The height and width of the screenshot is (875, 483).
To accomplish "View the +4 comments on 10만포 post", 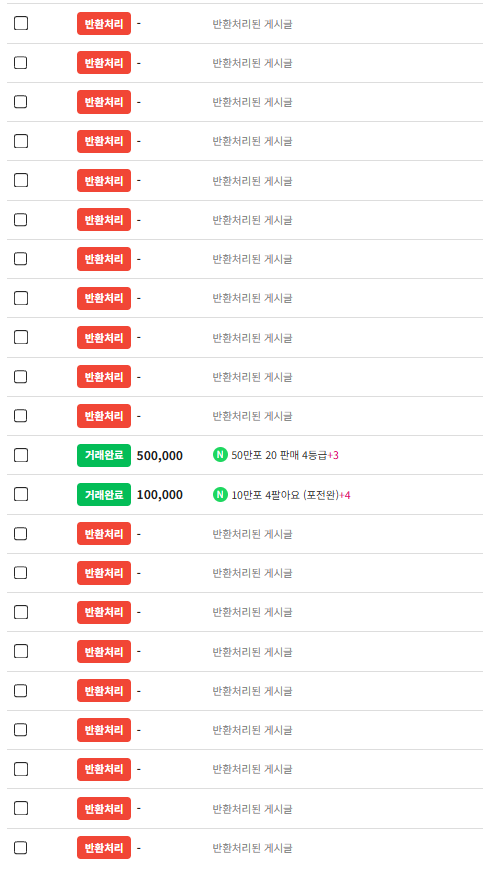I will tap(345, 495).
